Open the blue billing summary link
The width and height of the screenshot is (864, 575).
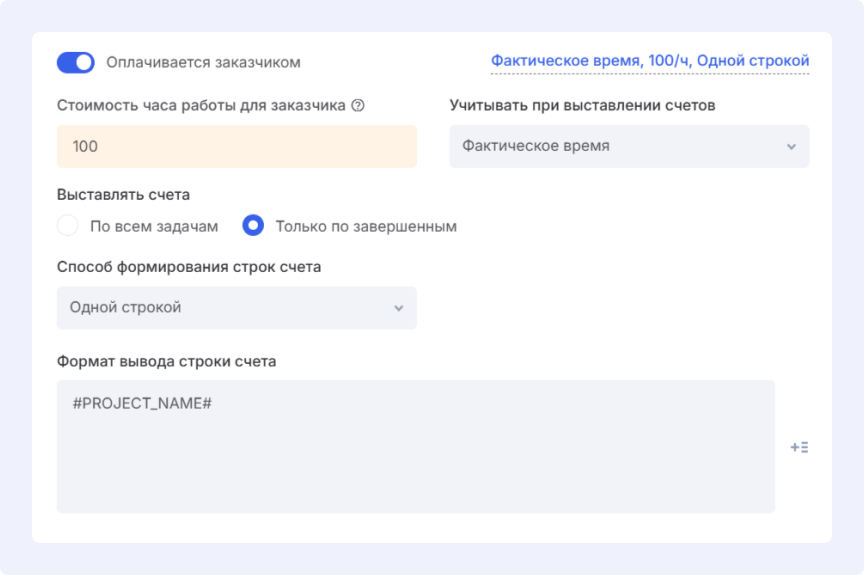pos(649,62)
